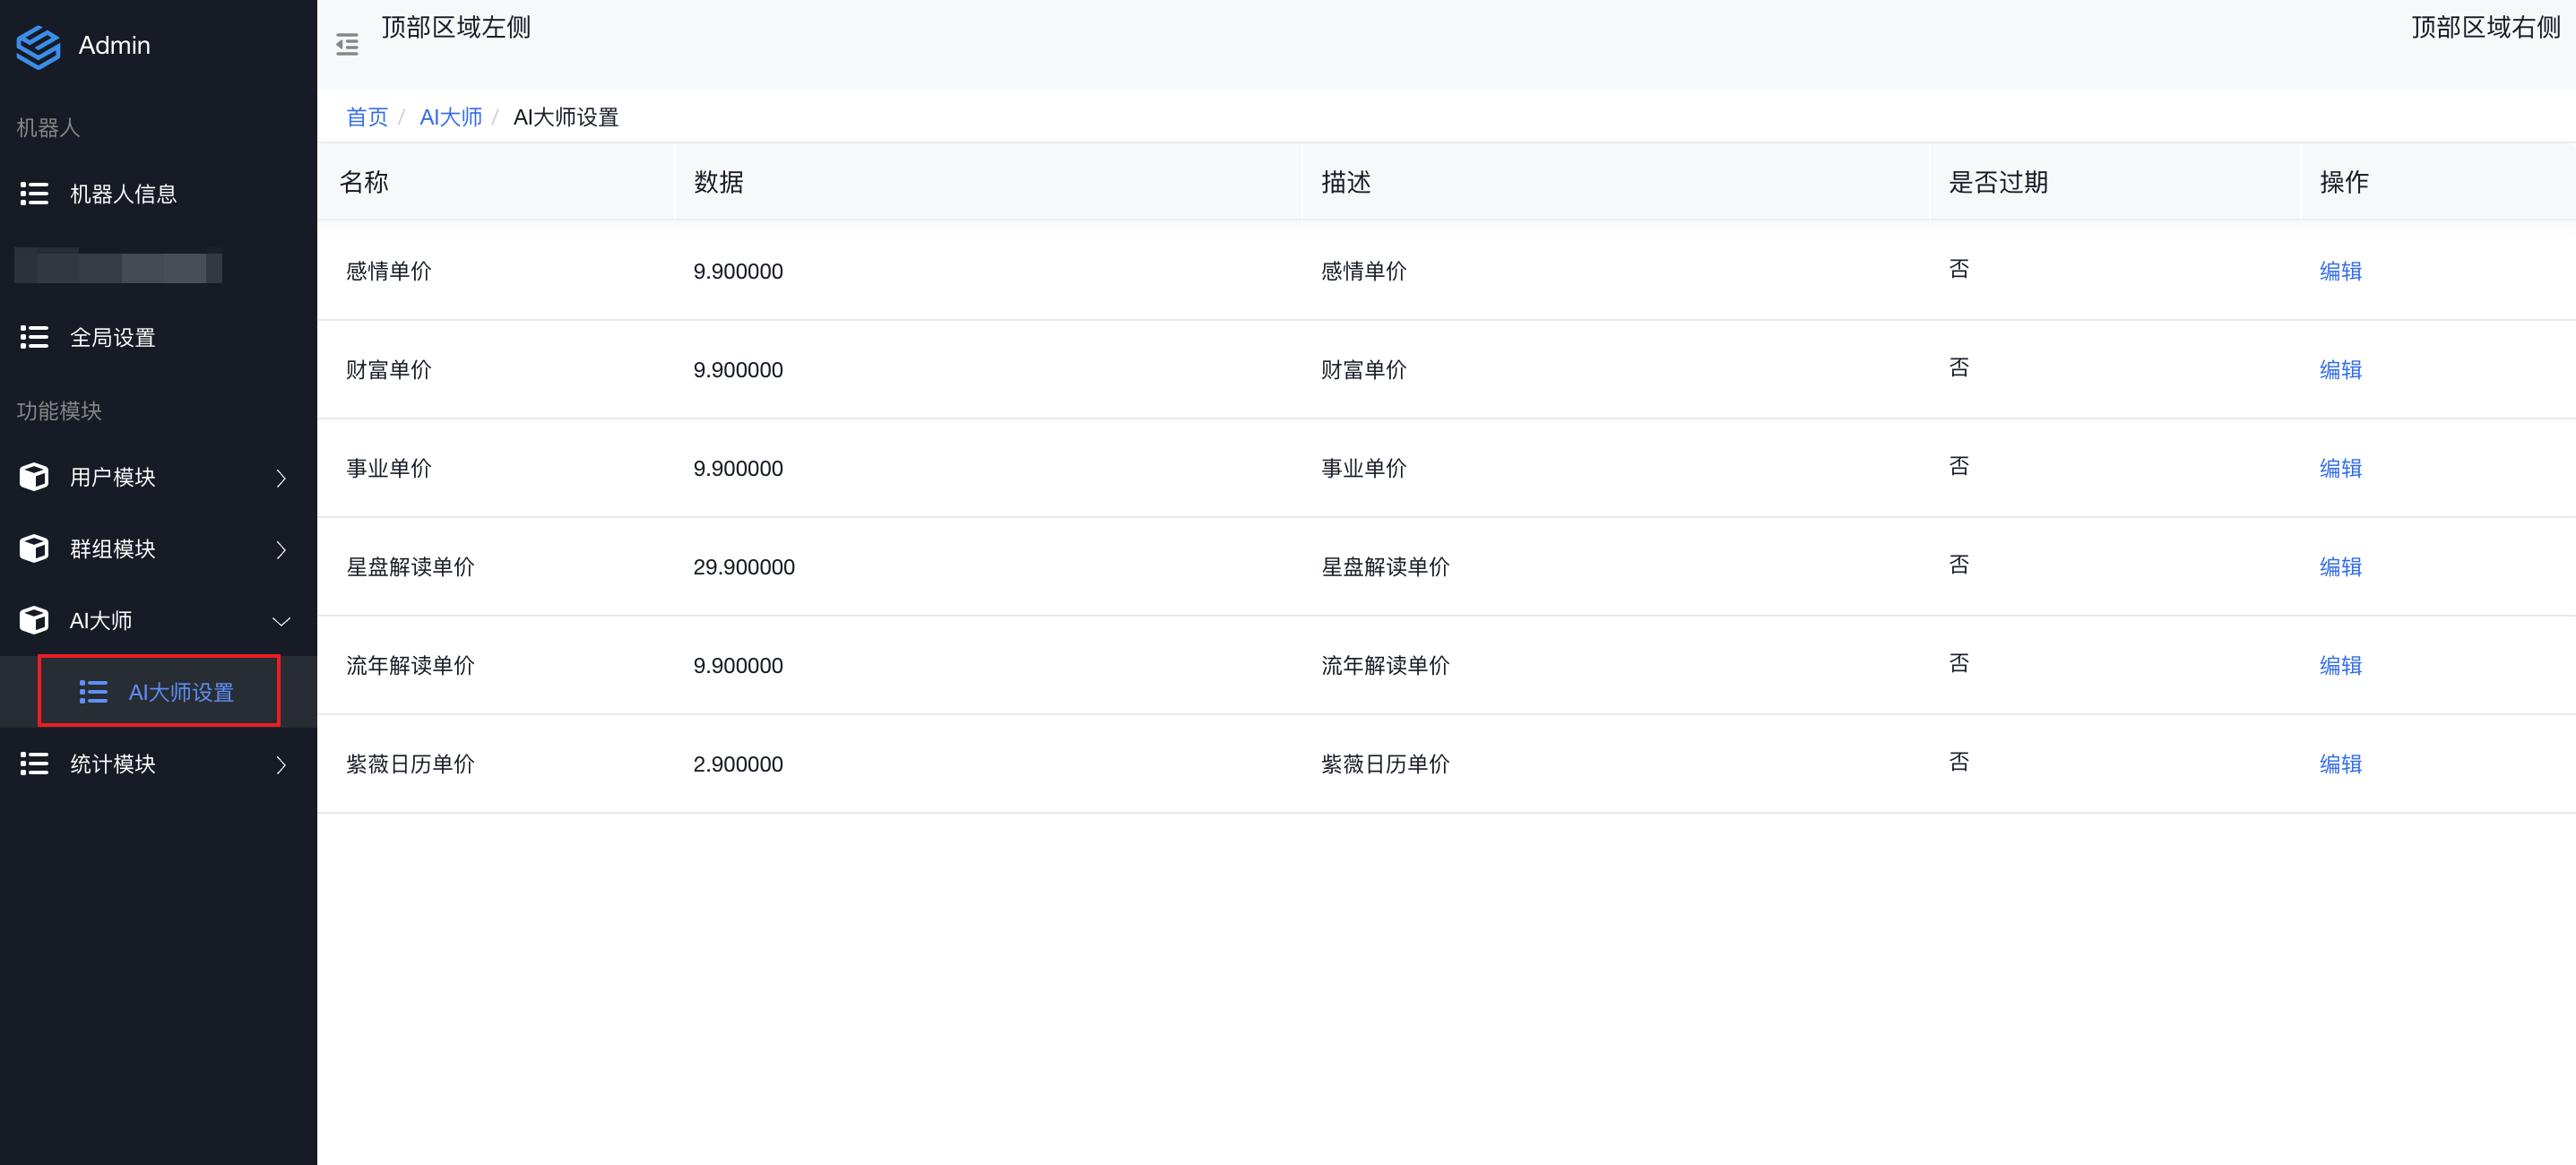This screenshot has width=2576, height=1165.
Task: Click the cube icon for 群组模块
Action: [x=34, y=549]
